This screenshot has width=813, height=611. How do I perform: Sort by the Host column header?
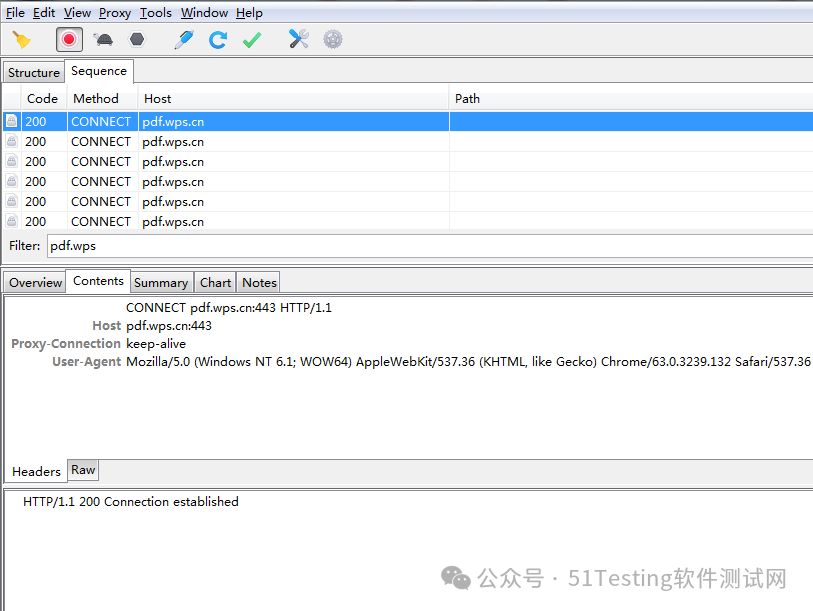point(293,99)
